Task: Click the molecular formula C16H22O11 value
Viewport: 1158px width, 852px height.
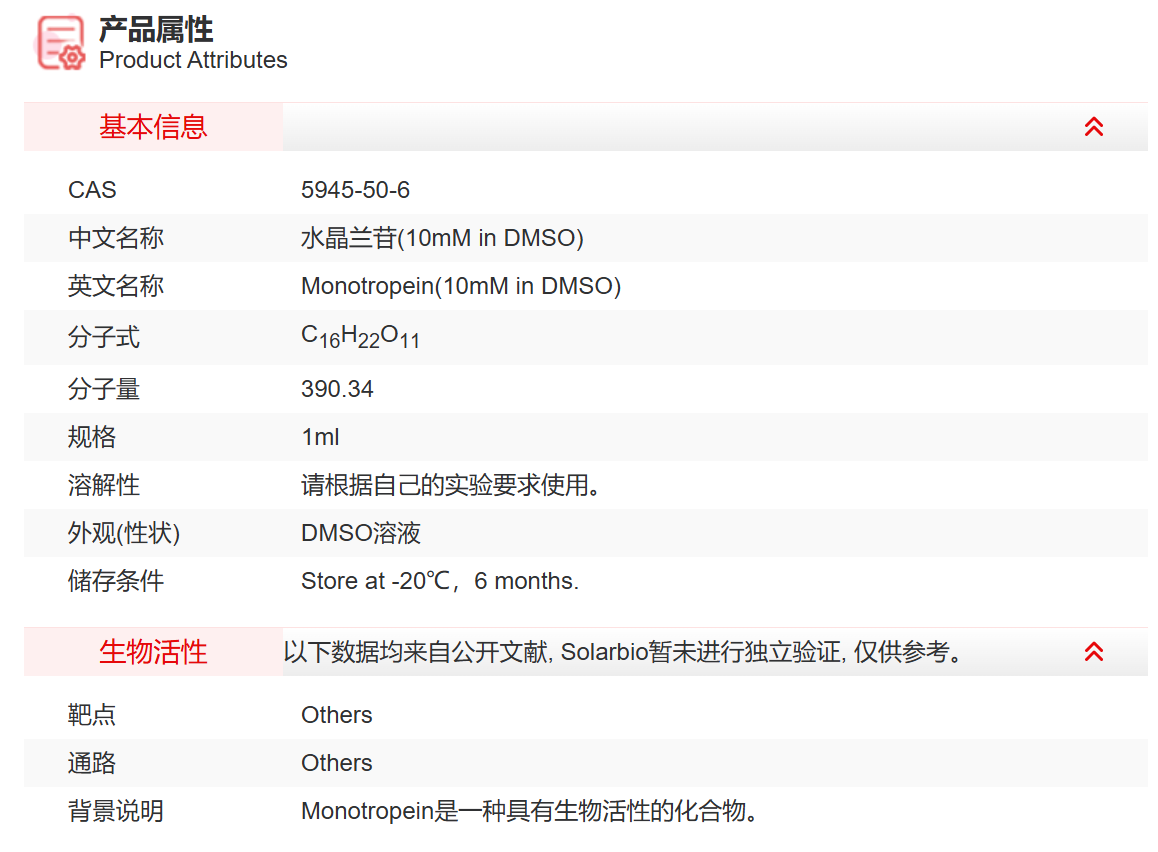Action: click(360, 337)
